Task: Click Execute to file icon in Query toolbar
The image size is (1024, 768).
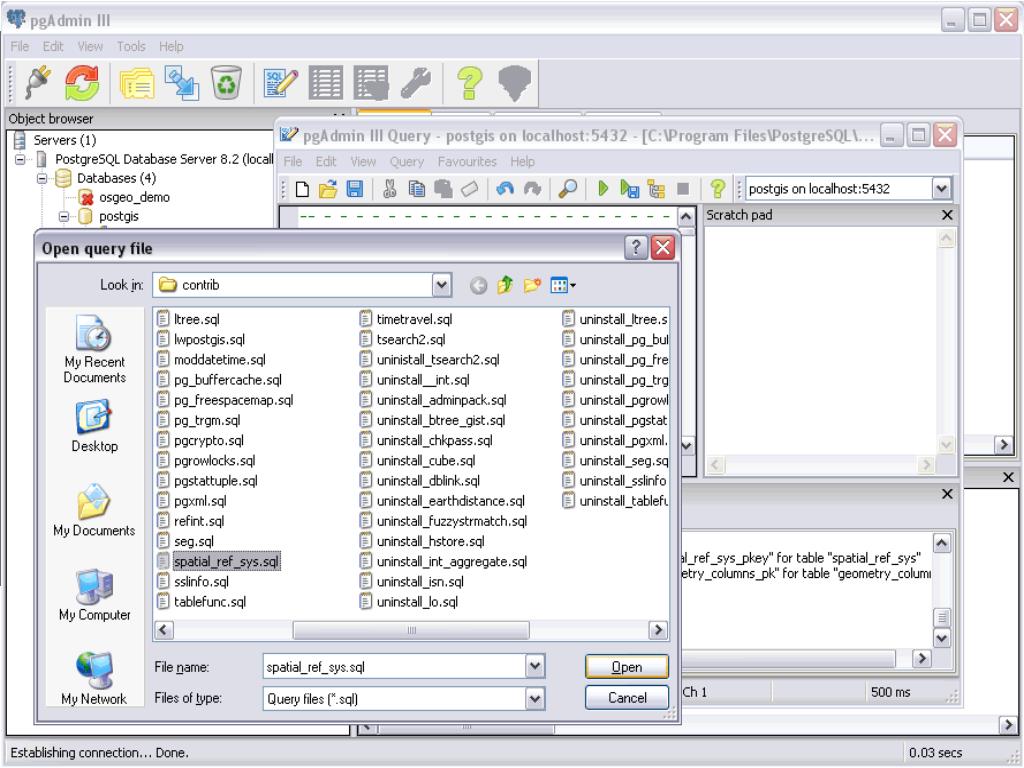Action: click(x=630, y=189)
